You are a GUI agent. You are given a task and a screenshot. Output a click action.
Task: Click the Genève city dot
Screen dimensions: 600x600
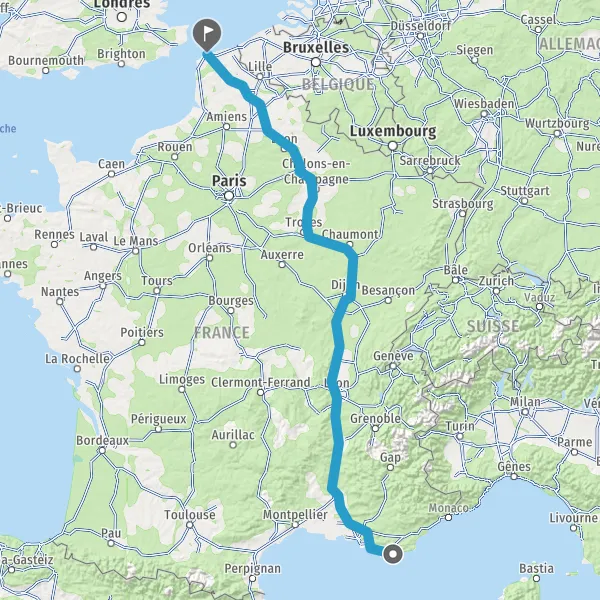(x=393, y=366)
